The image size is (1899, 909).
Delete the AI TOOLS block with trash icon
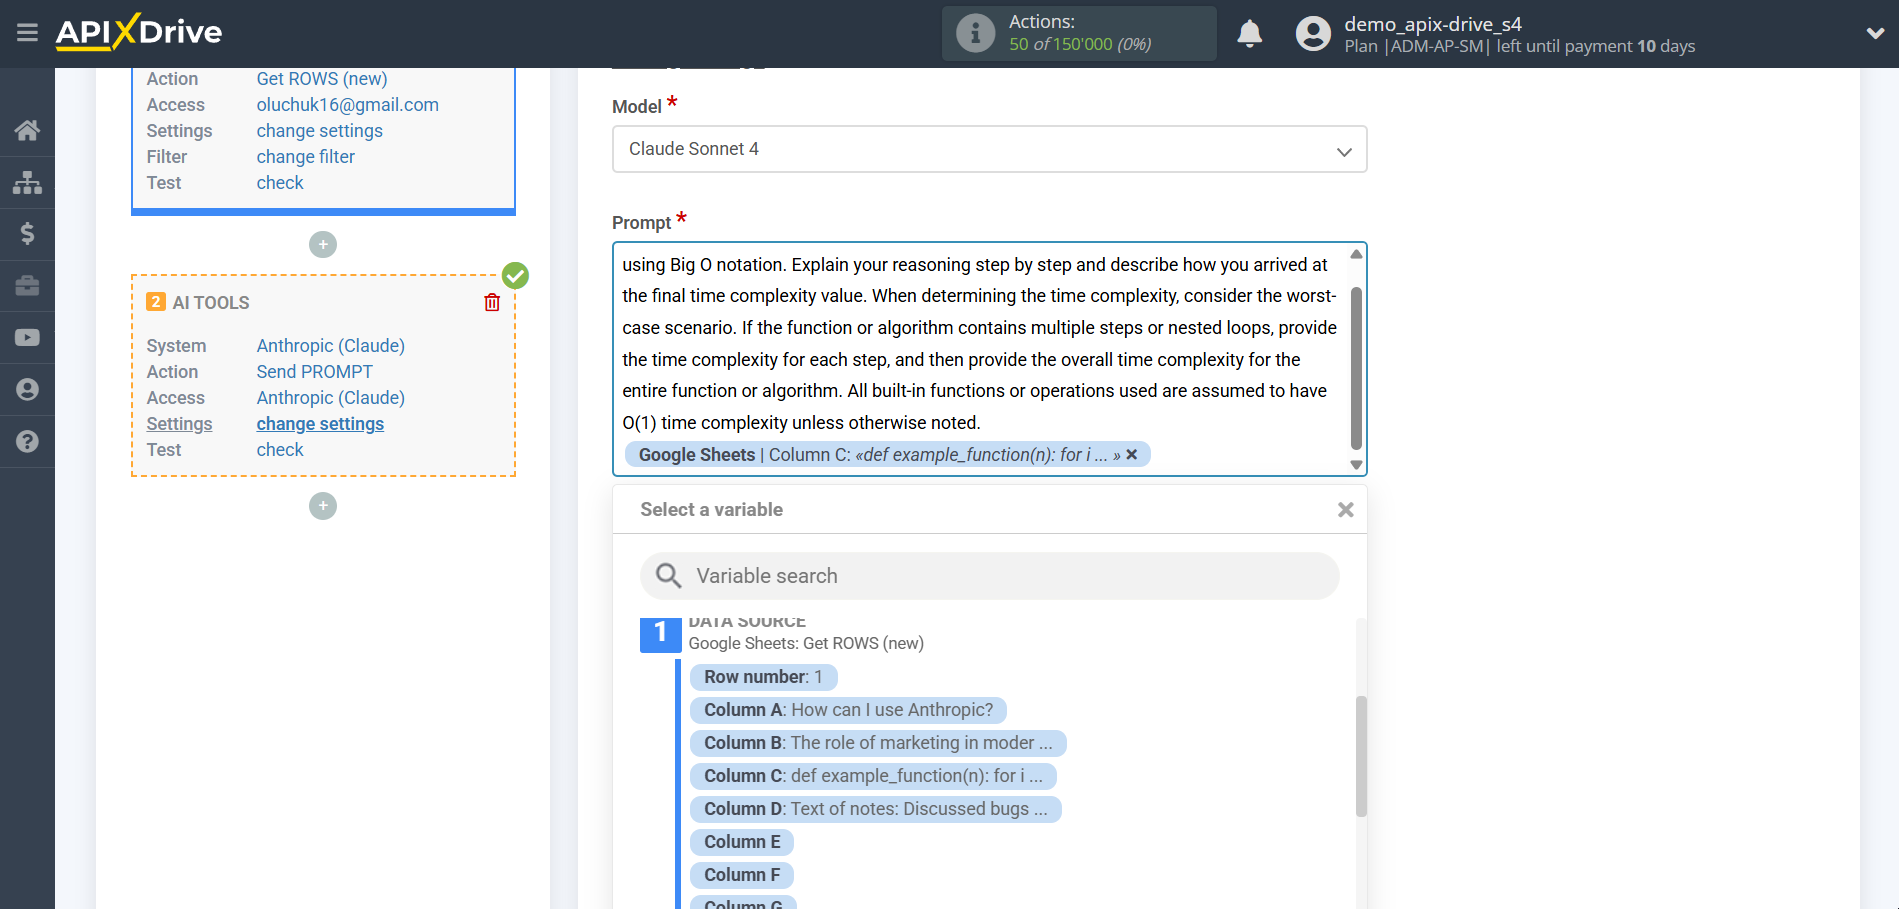tap(492, 302)
